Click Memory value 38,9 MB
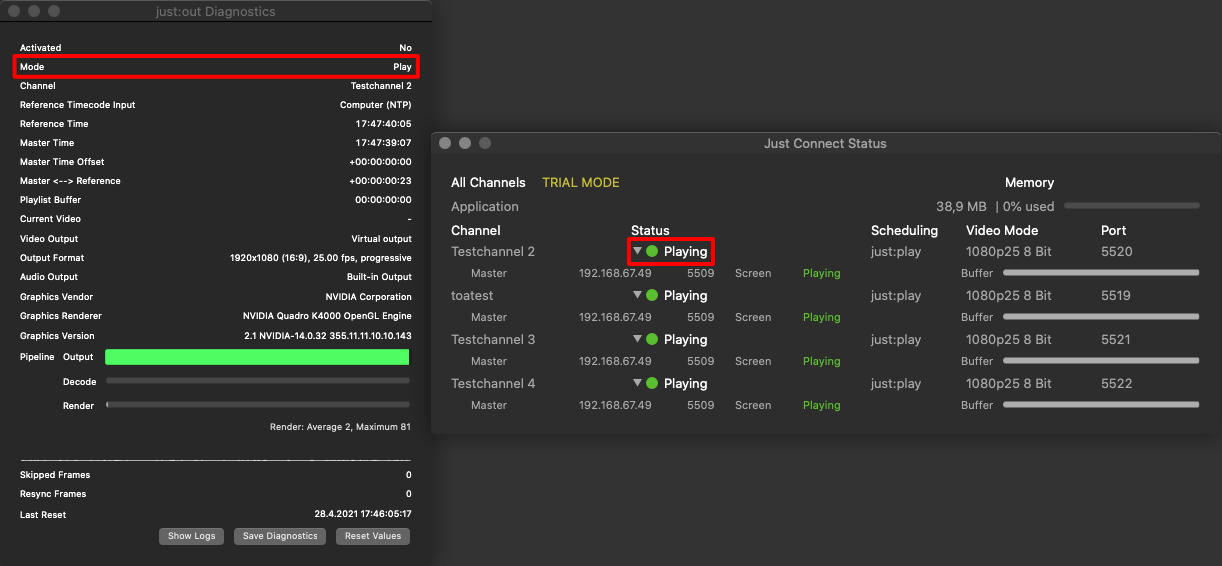The width and height of the screenshot is (1222, 566). pos(961,207)
